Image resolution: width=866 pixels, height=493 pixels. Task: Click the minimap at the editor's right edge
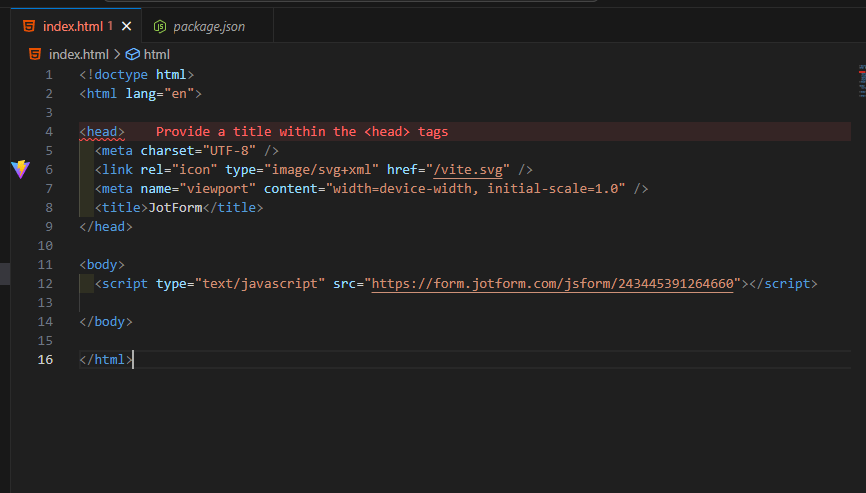point(862,81)
